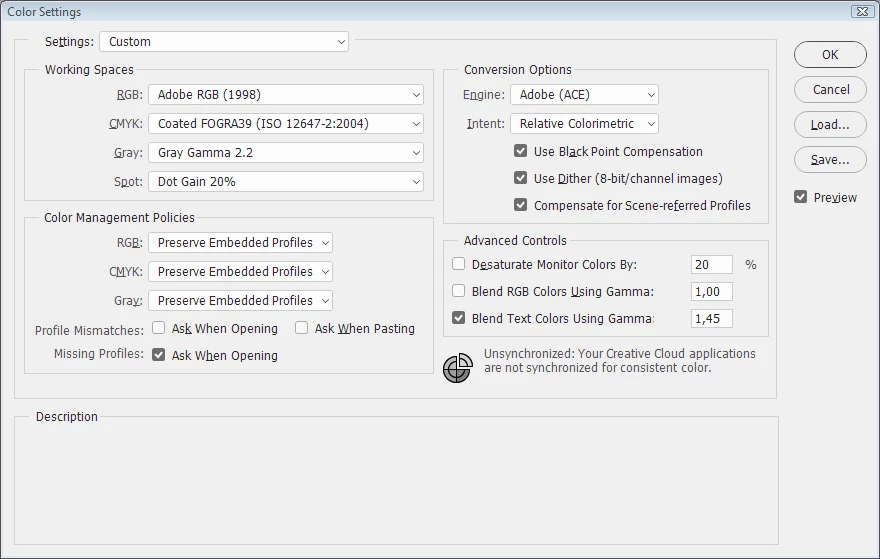Enable Blend RGB Colors Using Gamma
880x559 pixels.
459,291
